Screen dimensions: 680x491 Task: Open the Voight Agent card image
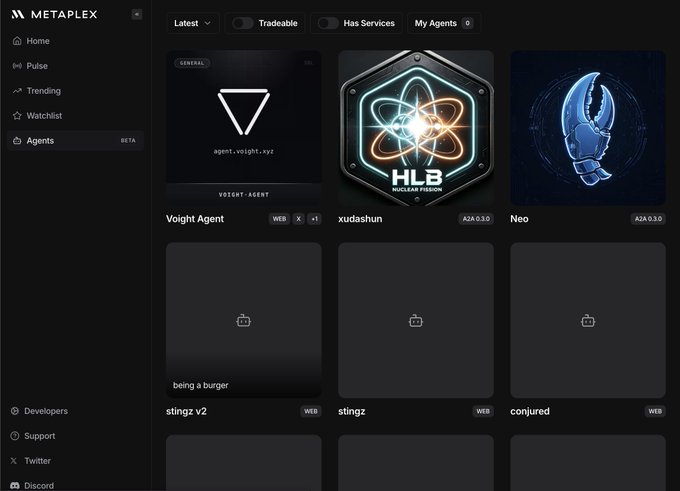point(244,128)
